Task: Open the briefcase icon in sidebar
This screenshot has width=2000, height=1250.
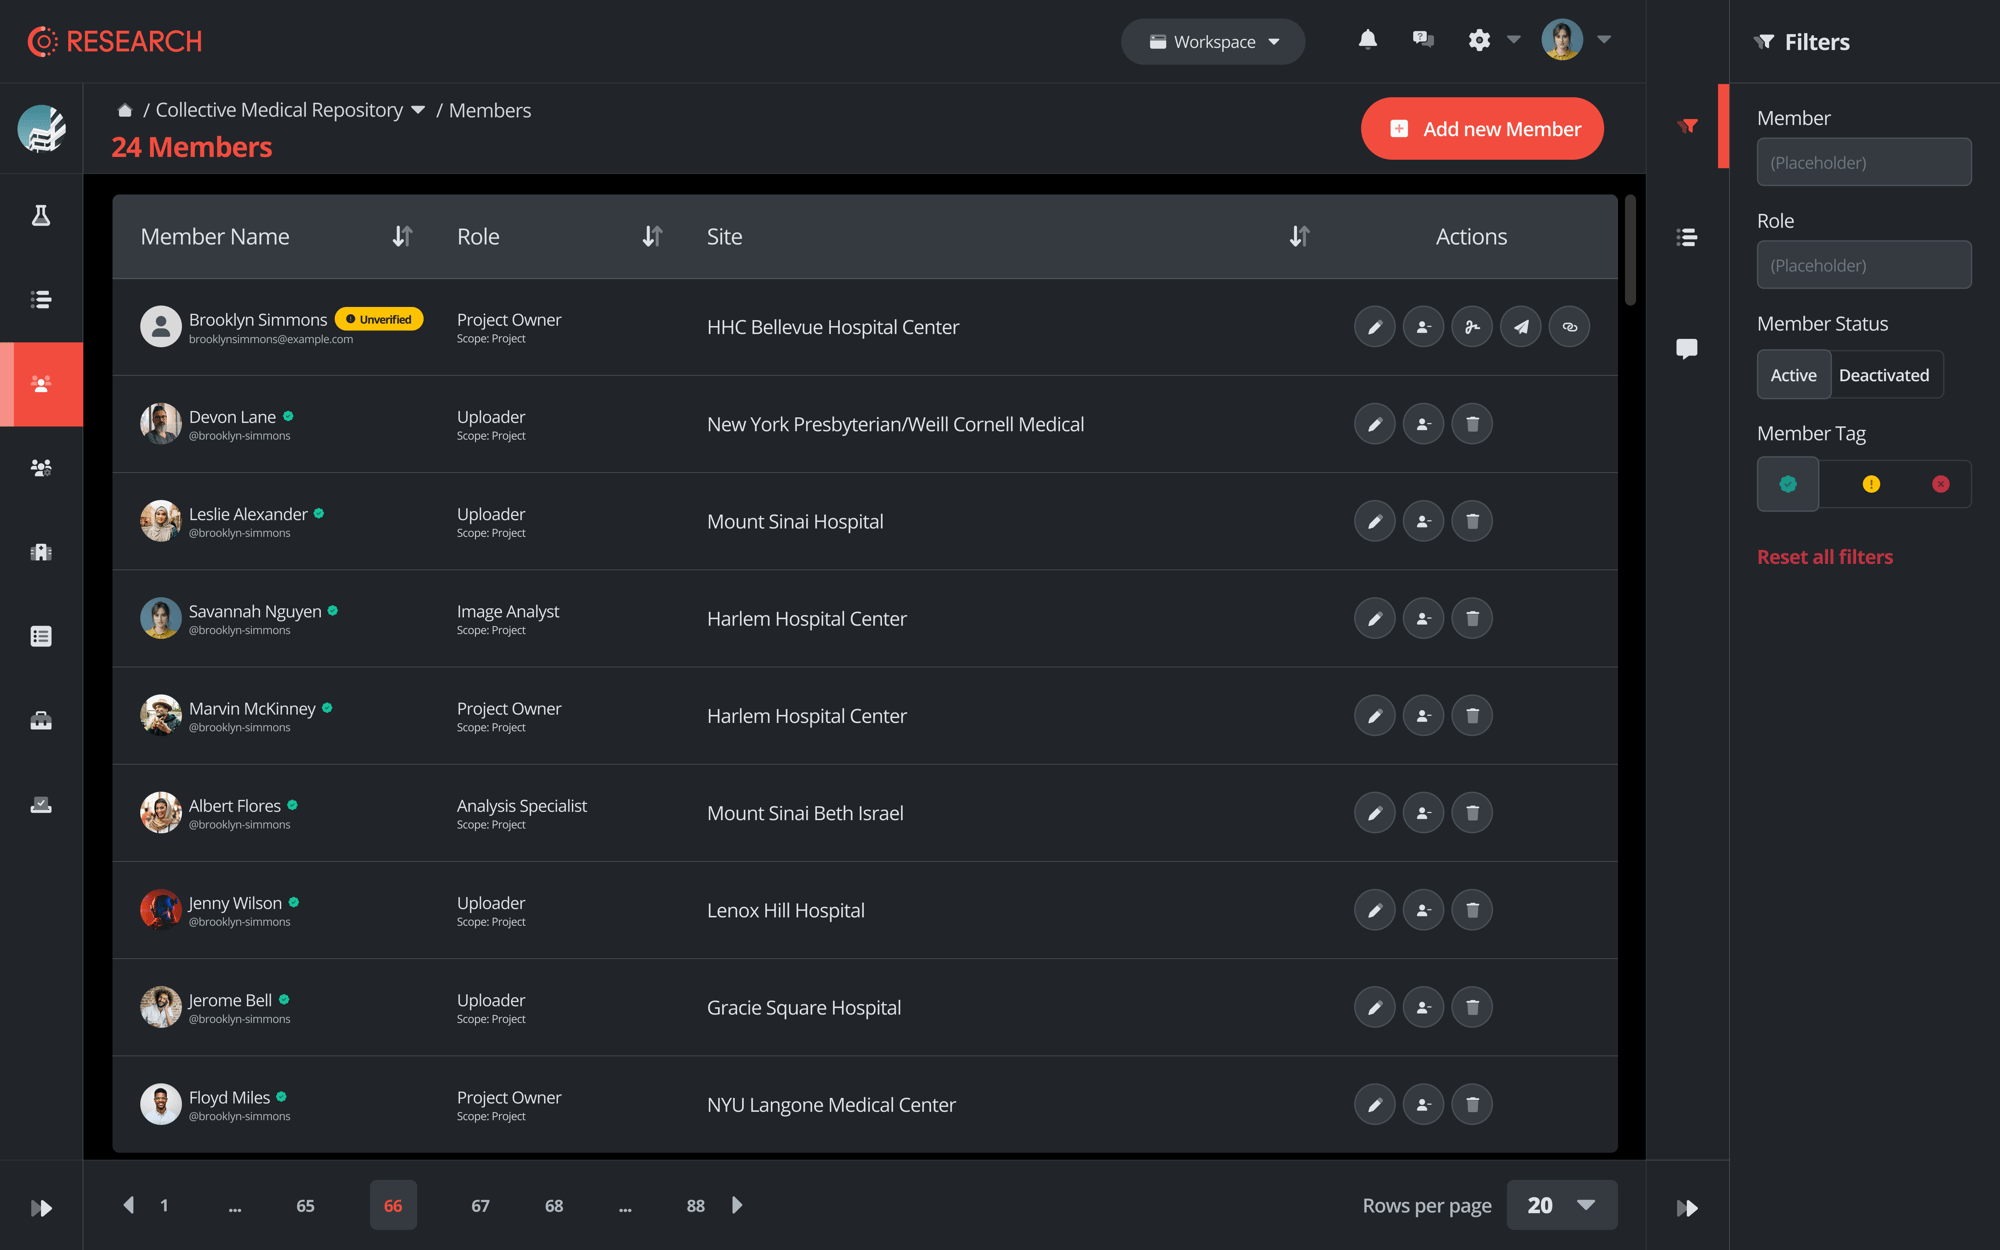Action: [x=41, y=720]
